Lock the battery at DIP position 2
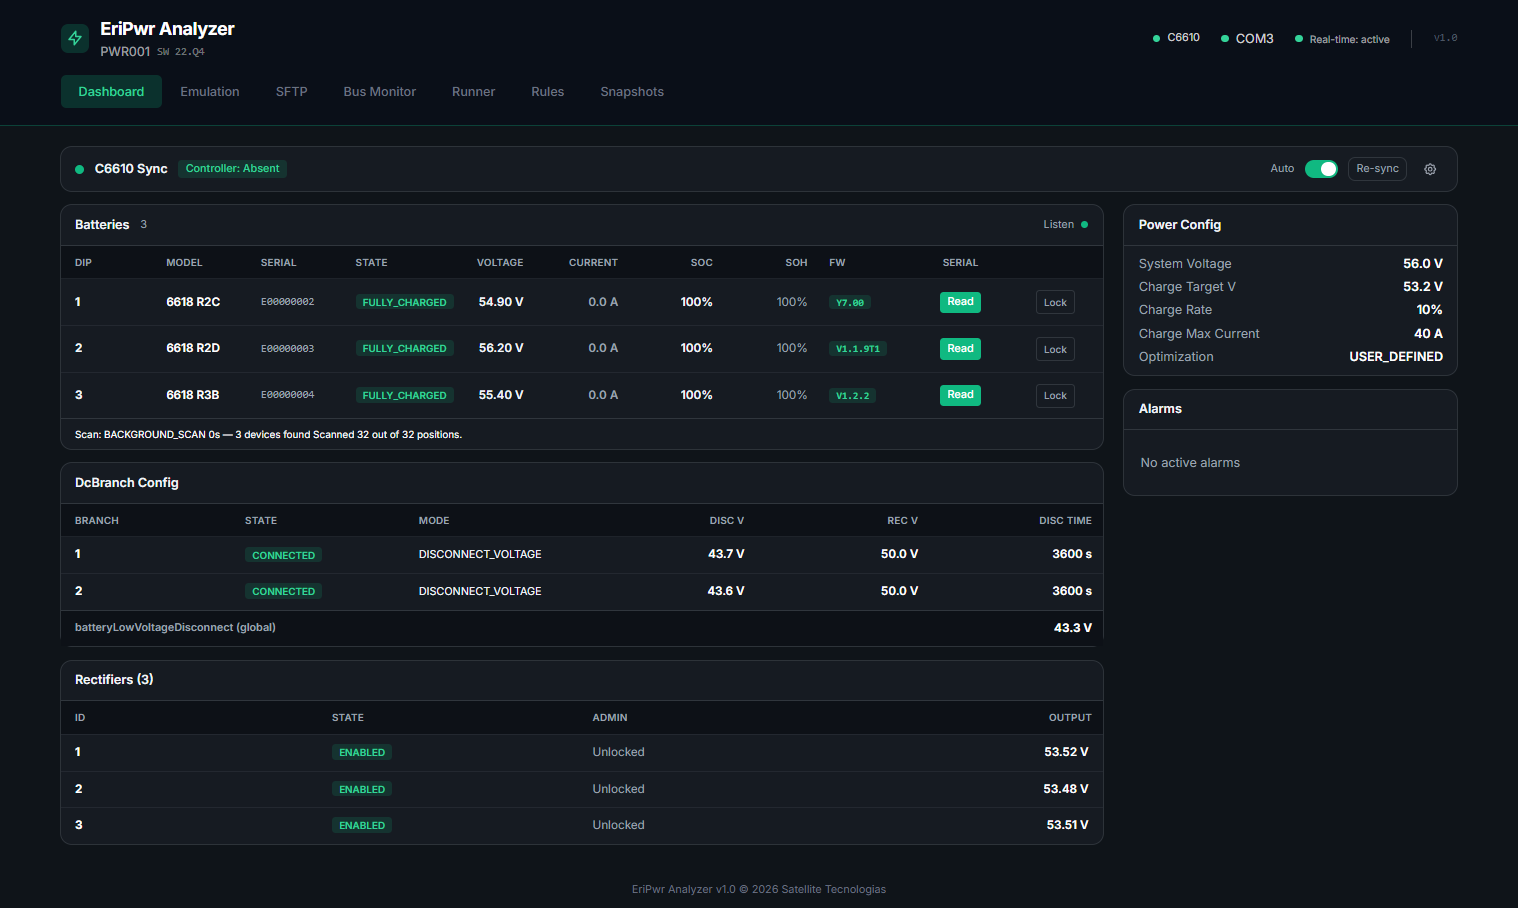 tap(1055, 348)
